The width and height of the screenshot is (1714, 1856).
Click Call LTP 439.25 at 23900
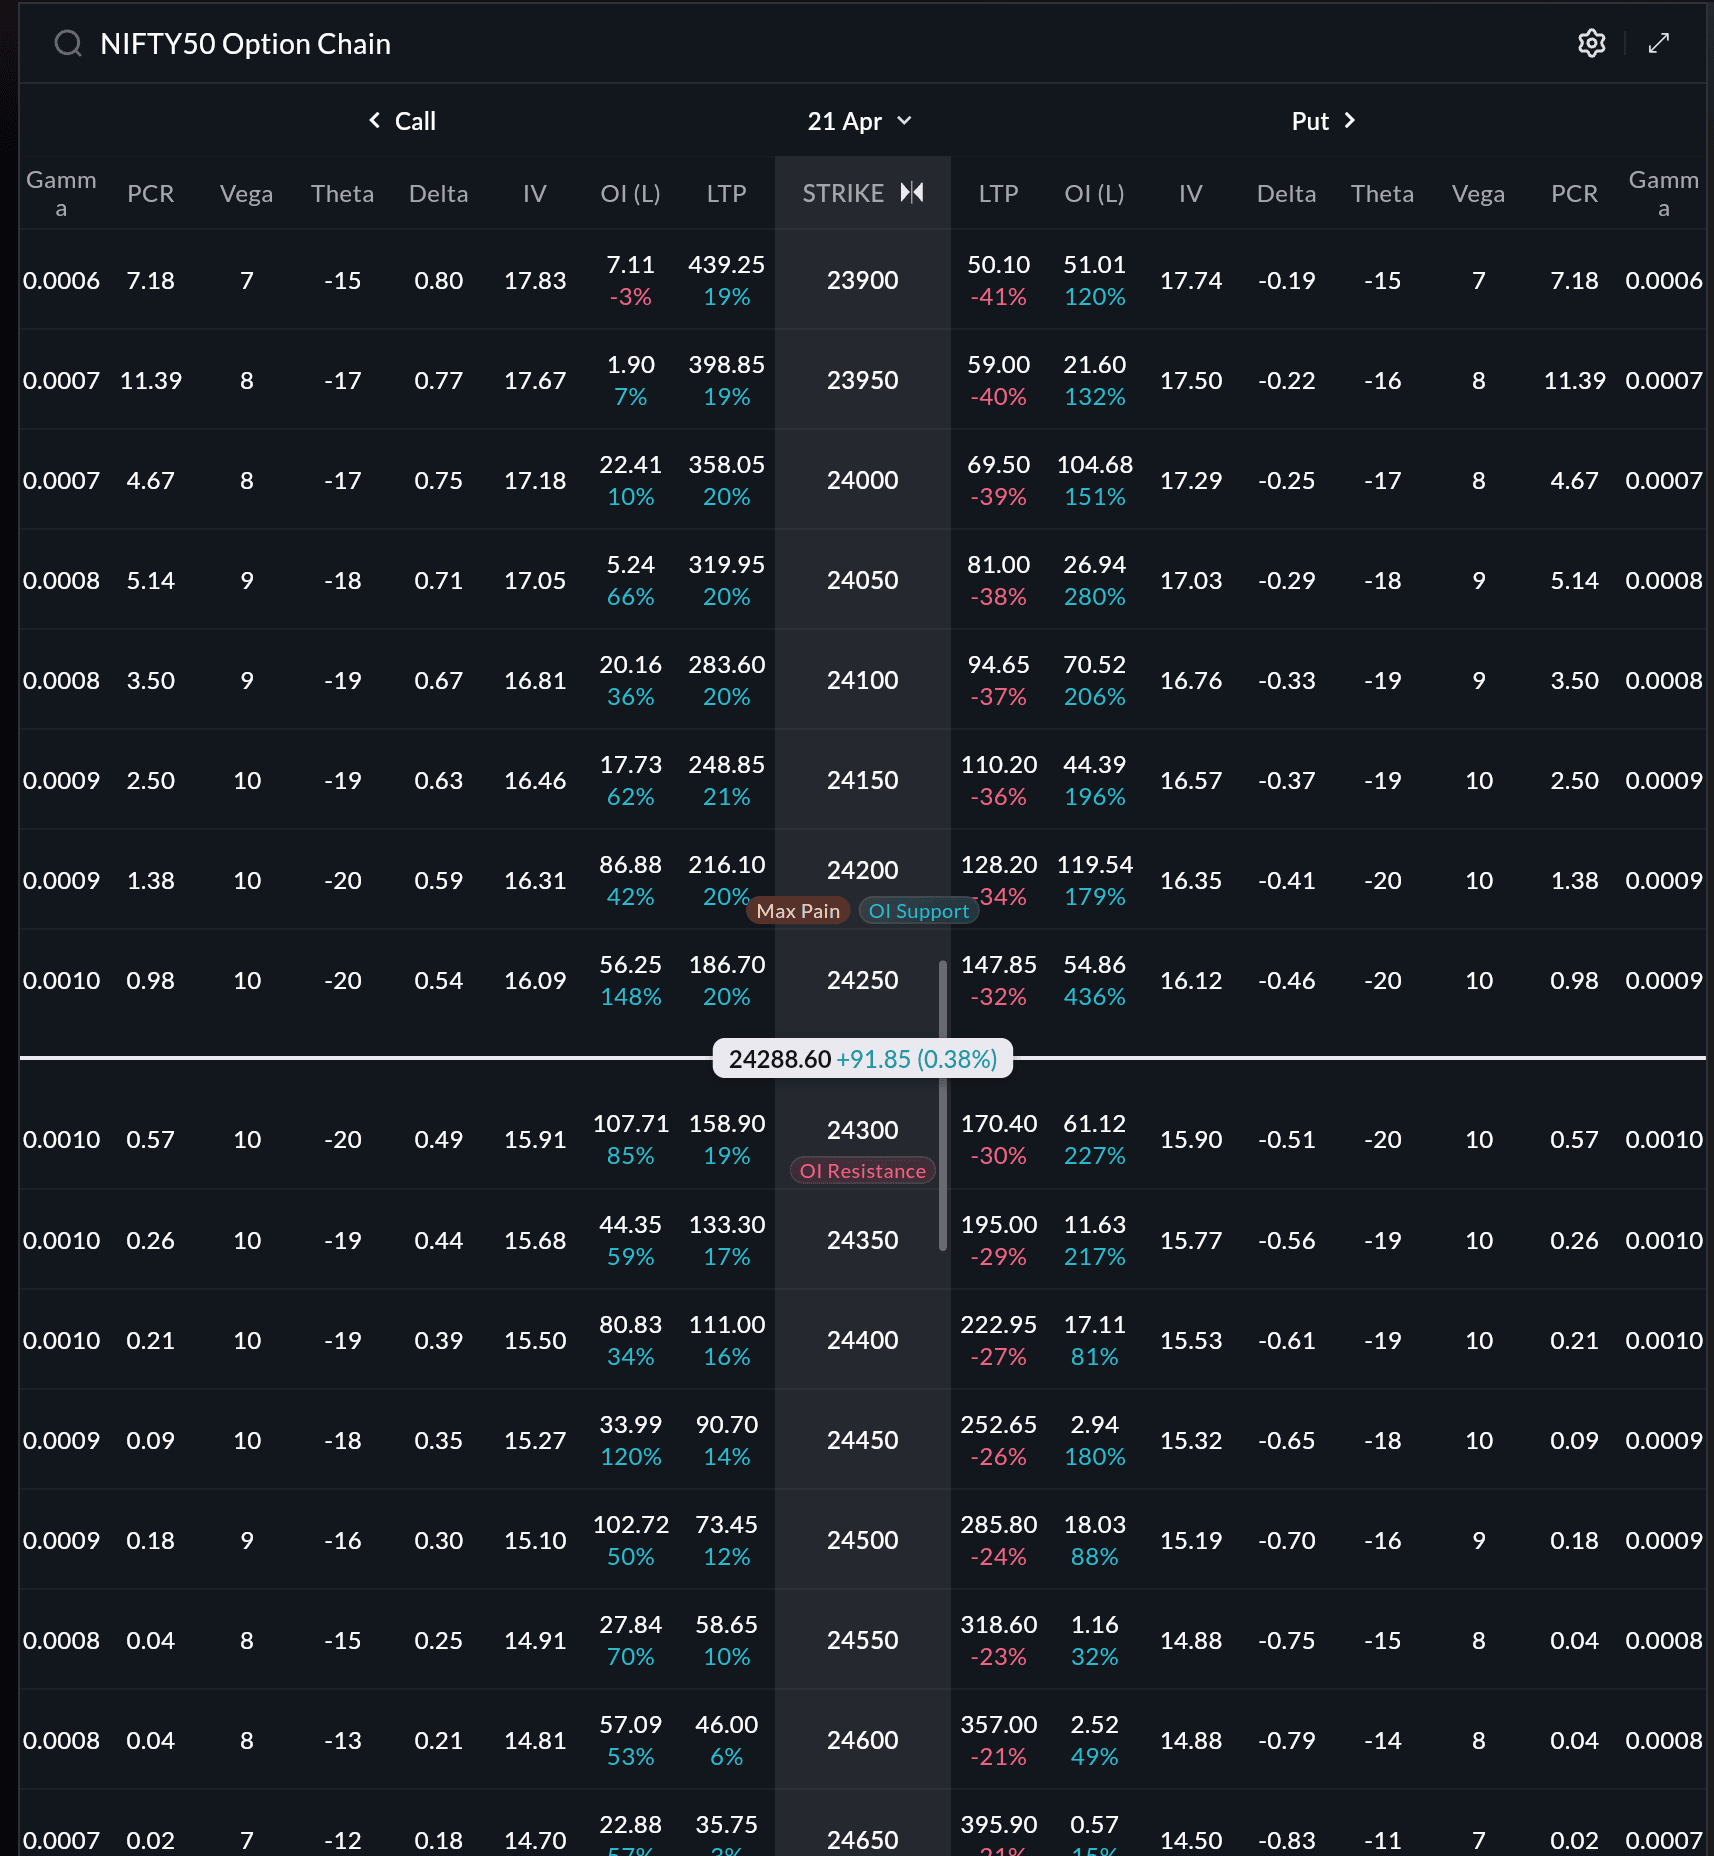(x=726, y=265)
